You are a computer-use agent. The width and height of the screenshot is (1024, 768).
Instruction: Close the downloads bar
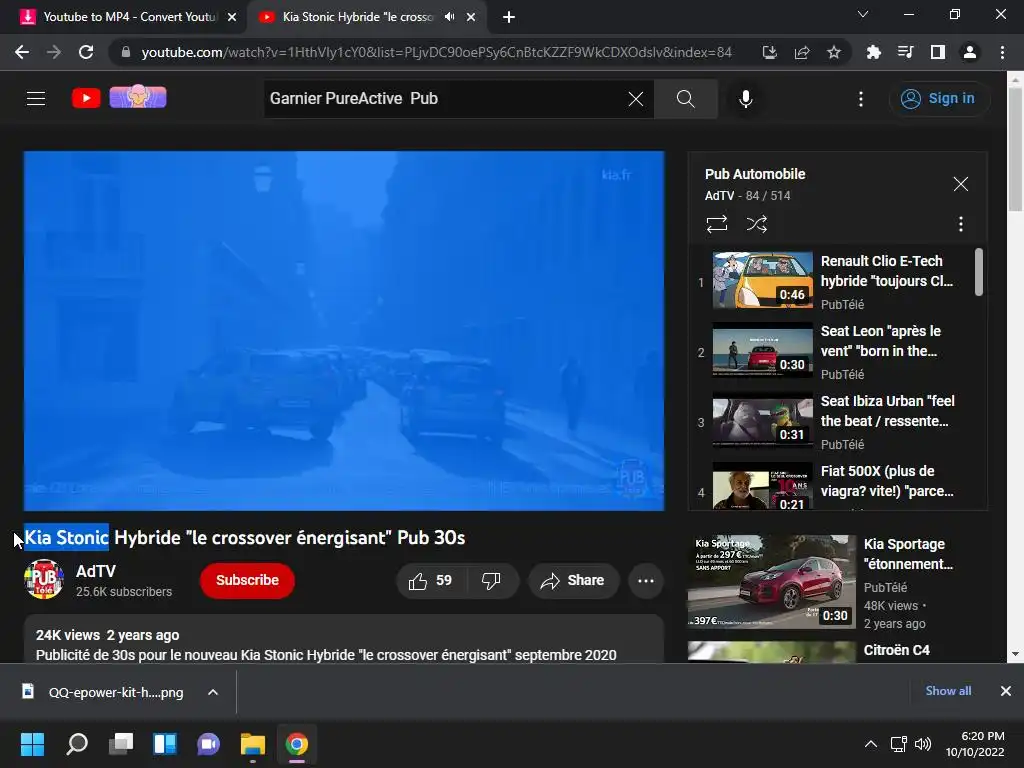click(x=1006, y=691)
